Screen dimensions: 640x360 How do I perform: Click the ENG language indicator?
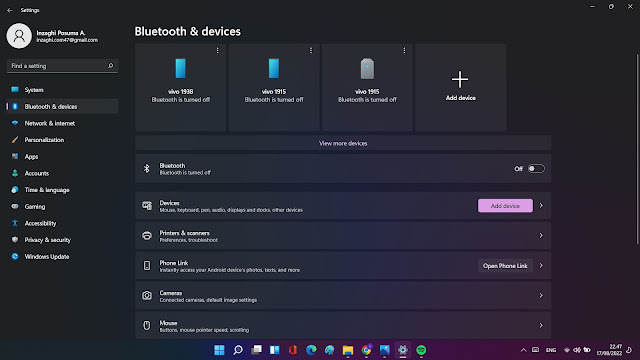pyautogui.click(x=551, y=350)
